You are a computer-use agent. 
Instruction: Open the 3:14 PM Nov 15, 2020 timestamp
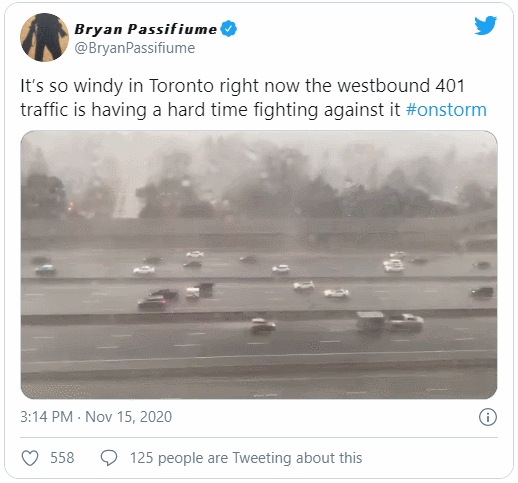96,417
